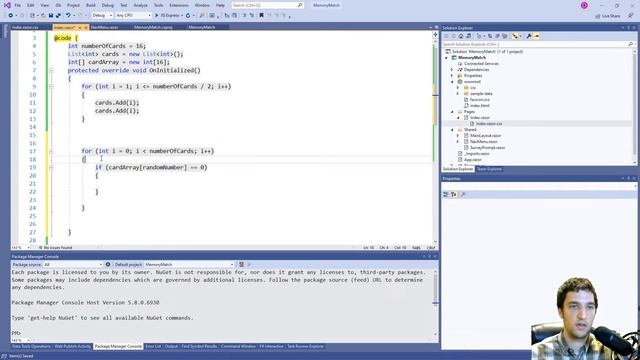Click the Property Pages wrench in Properties panel
Screen dimensions: 640x360
click(463, 195)
